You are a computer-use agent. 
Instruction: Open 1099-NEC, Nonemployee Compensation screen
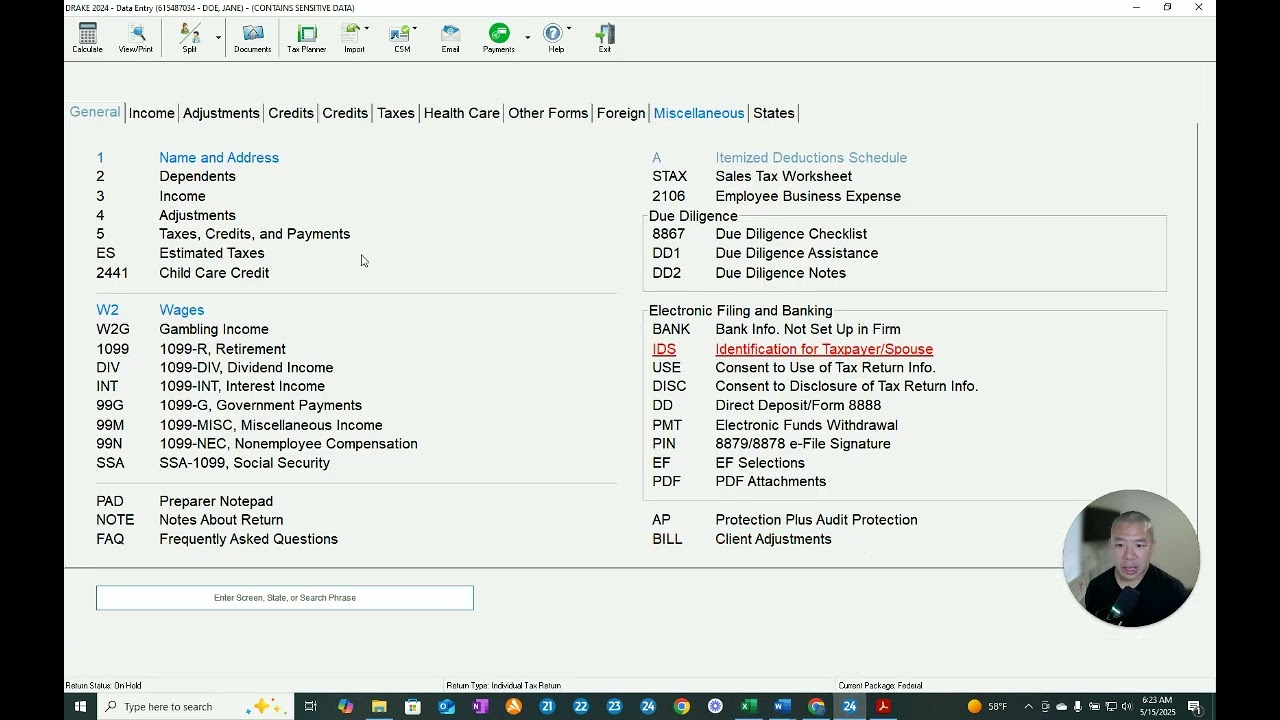(x=288, y=444)
